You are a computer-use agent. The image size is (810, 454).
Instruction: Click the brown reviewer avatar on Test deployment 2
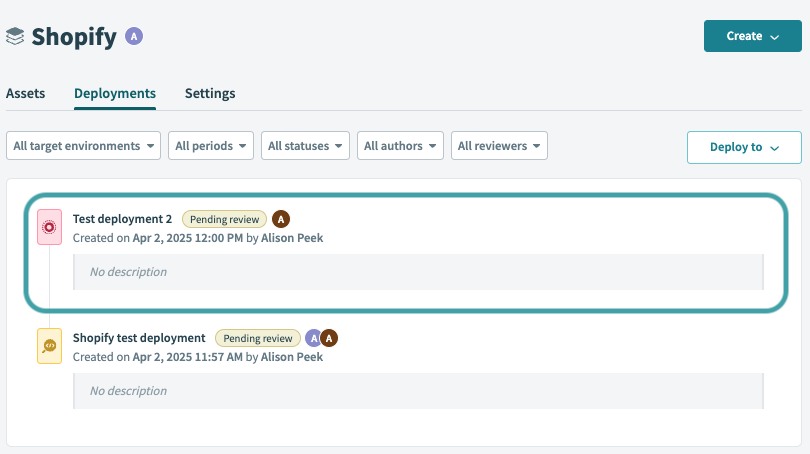coord(281,219)
